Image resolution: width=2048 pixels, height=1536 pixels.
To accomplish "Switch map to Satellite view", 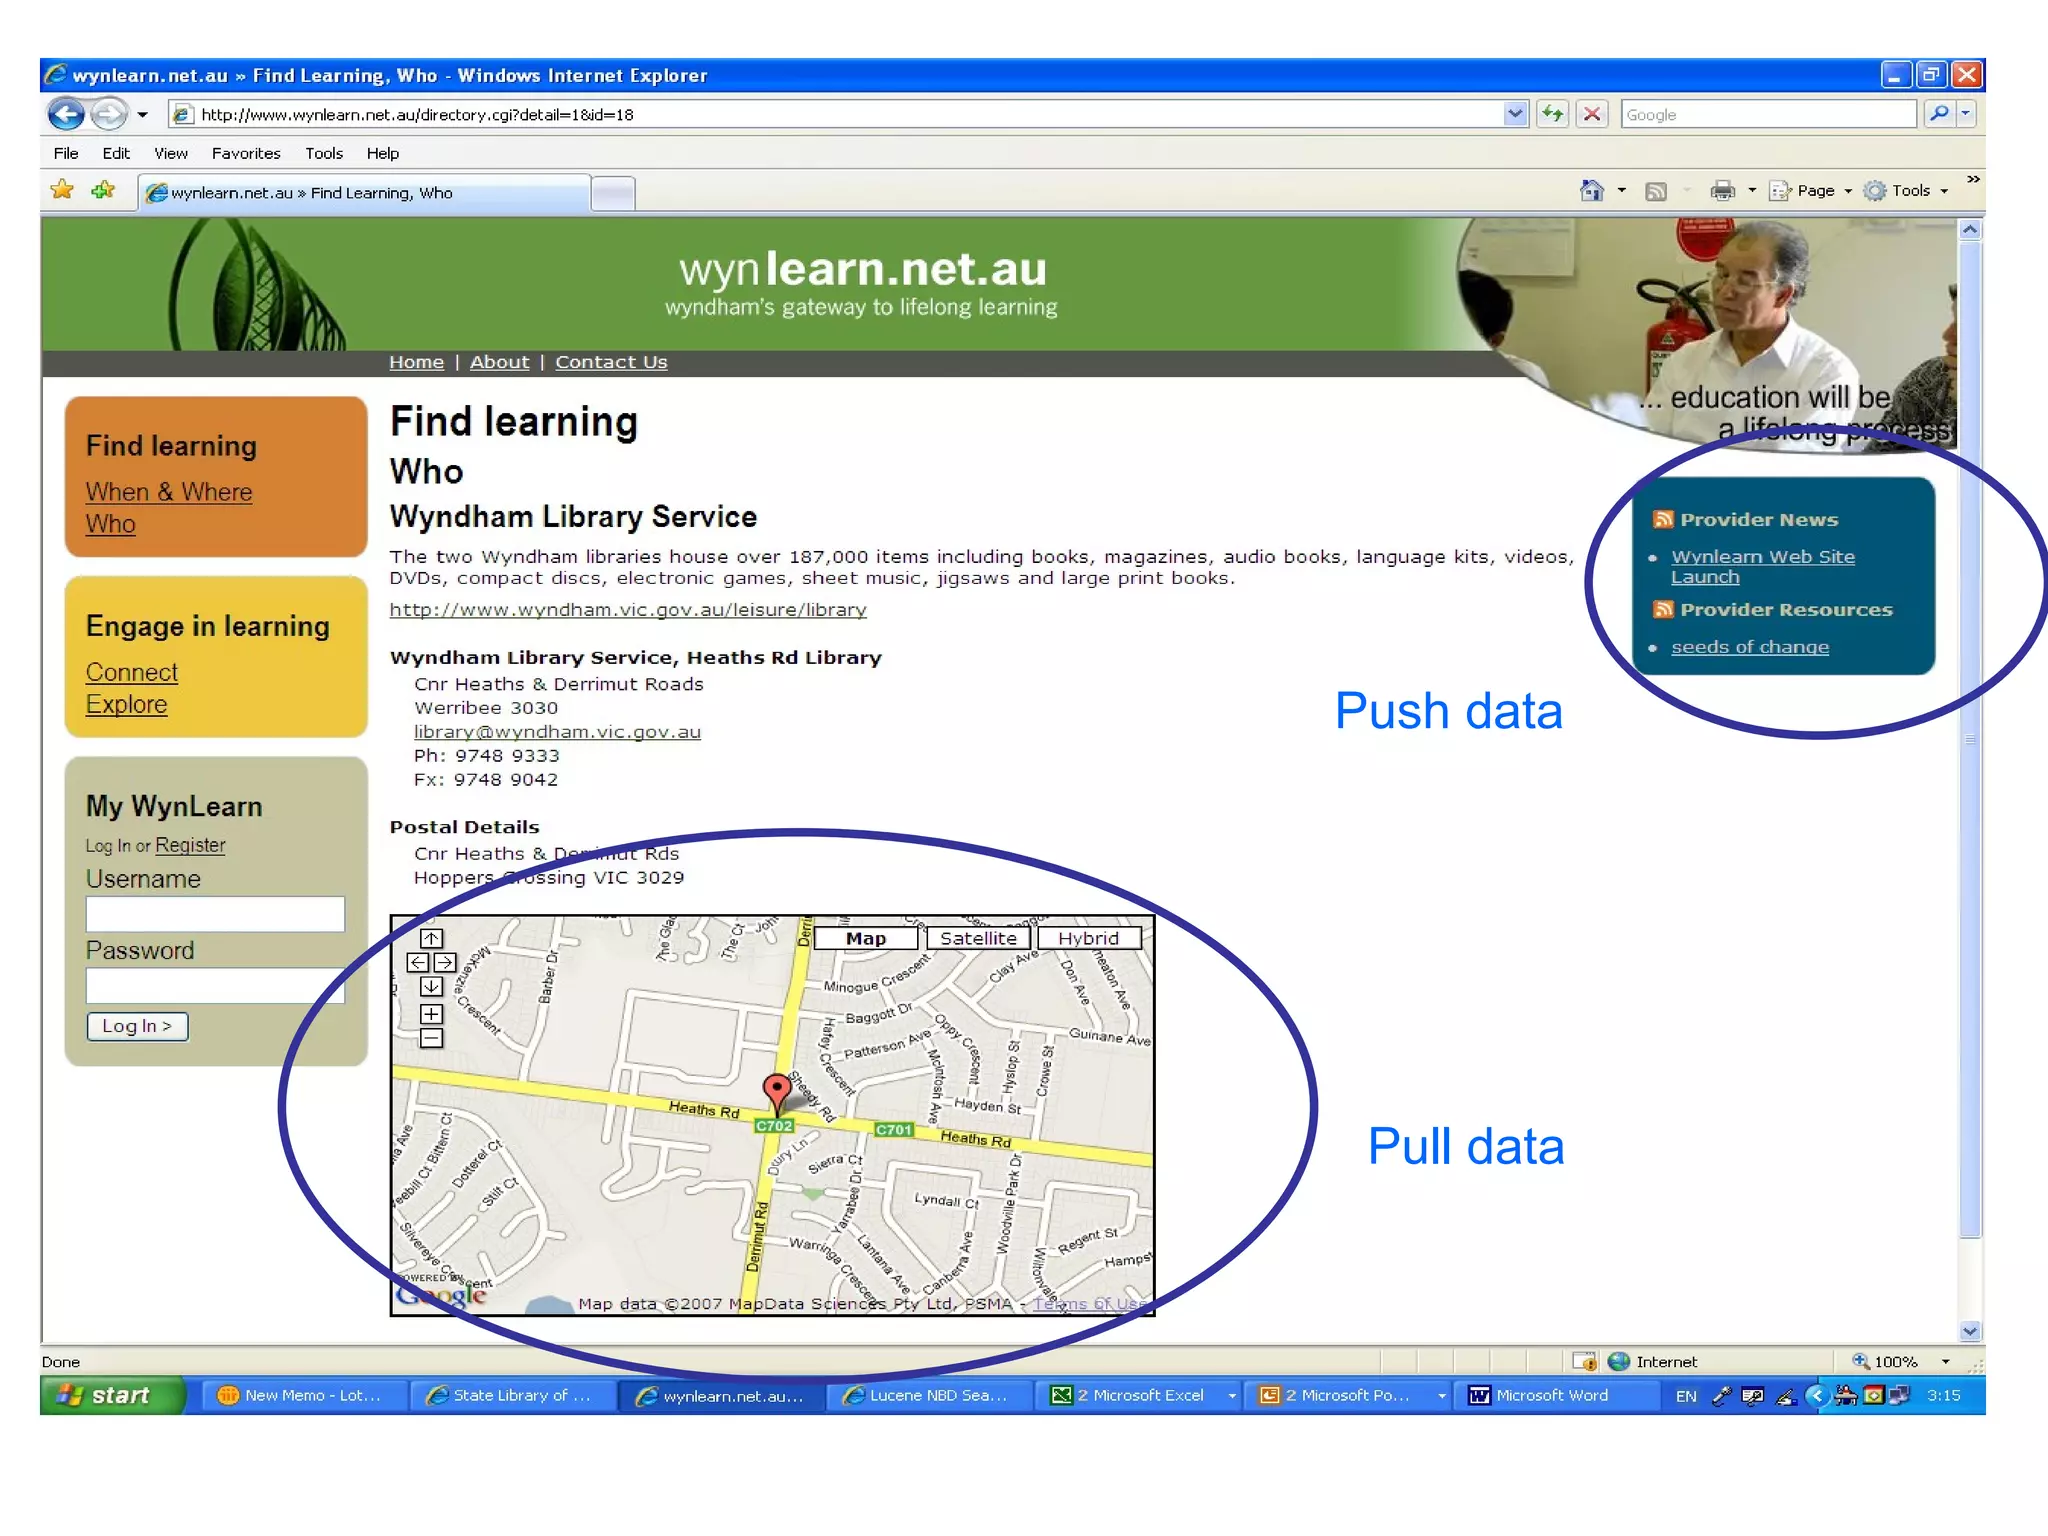I will click(x=977, y=938).
